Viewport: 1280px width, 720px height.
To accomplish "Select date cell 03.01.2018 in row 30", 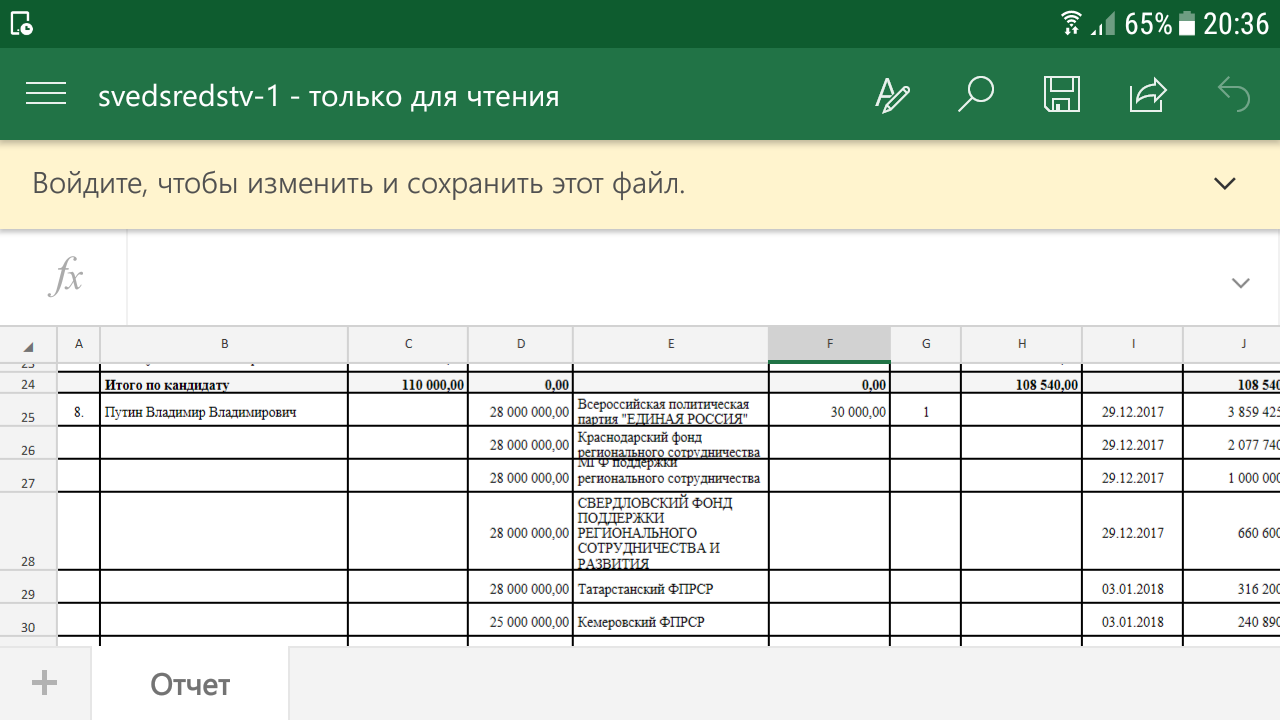I will pyautogui.click(x=1133, y=620).
